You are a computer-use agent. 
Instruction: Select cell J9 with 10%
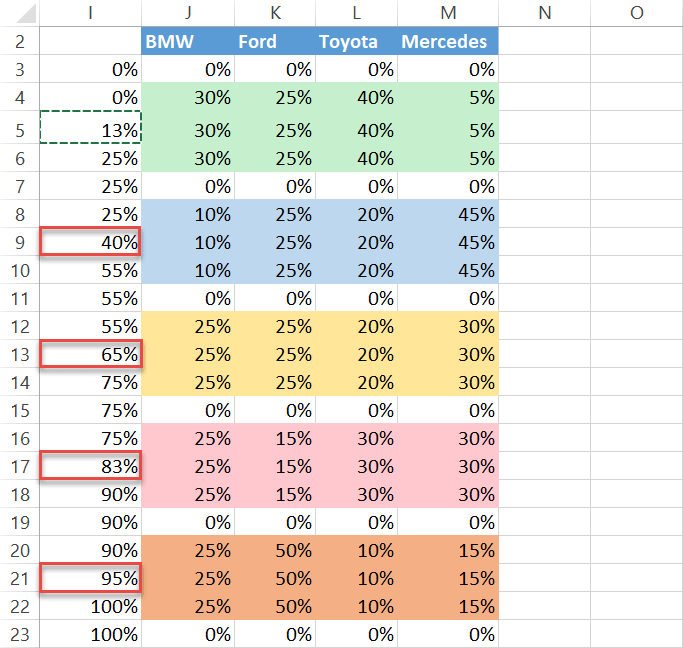click(x=188, y=242)
